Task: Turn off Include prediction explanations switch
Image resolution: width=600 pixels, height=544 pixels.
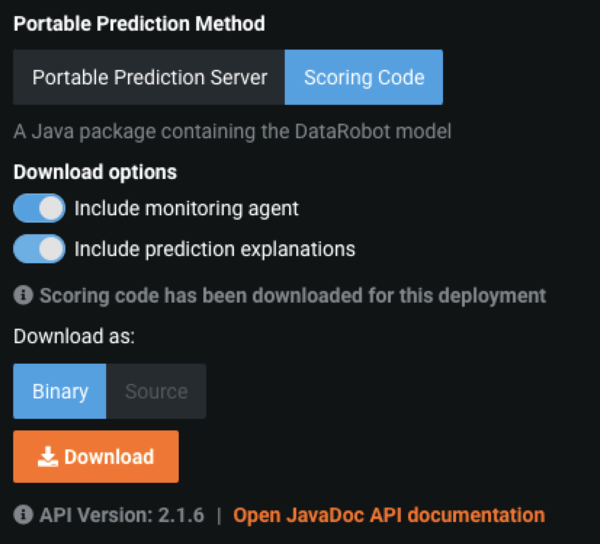Action: (x=39, y=249)
